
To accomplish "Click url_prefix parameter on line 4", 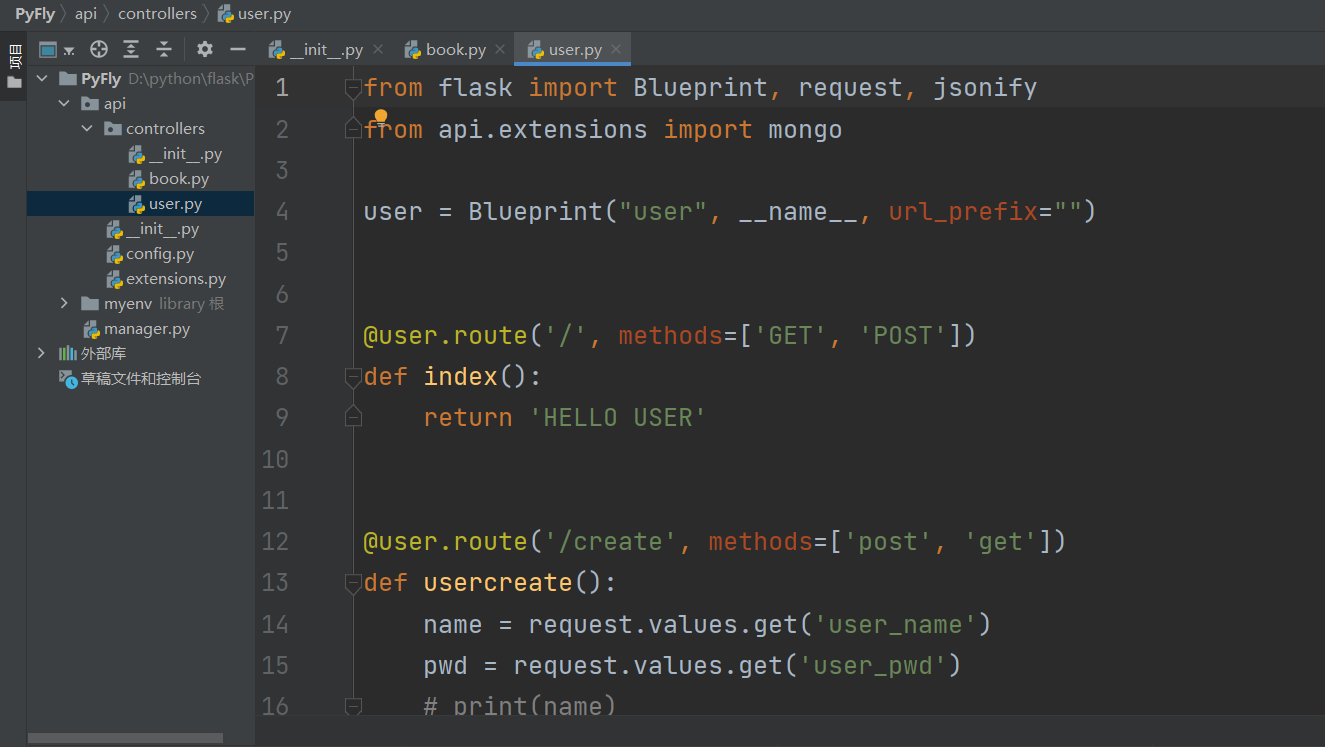I will [963, 211].
